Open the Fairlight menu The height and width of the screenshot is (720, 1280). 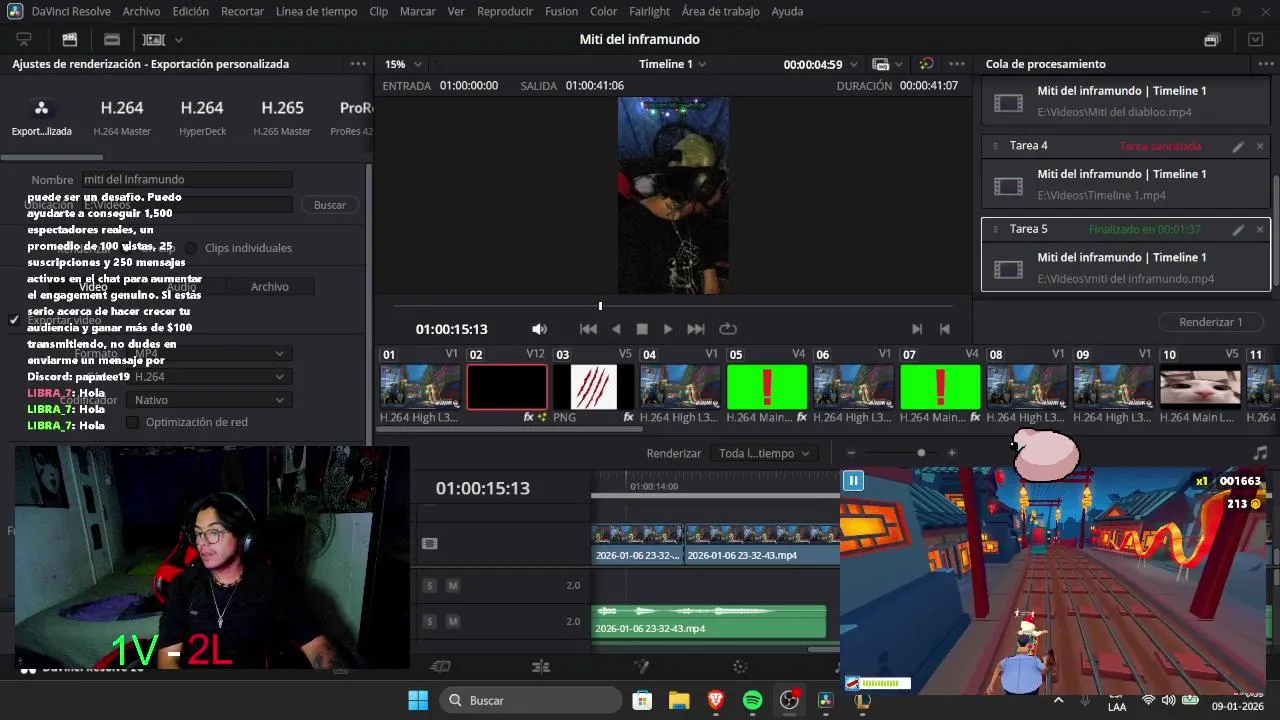(649, 11)
